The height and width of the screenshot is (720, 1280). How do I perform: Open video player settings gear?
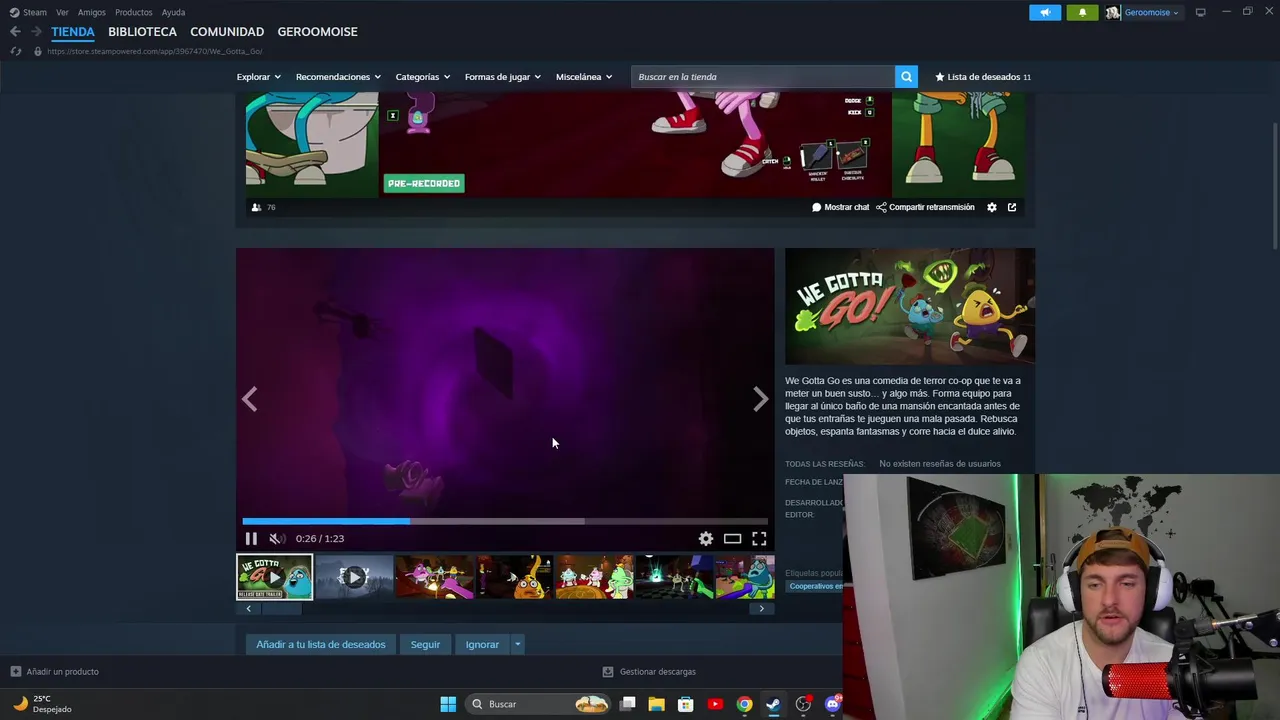click(x=706, y=538)
